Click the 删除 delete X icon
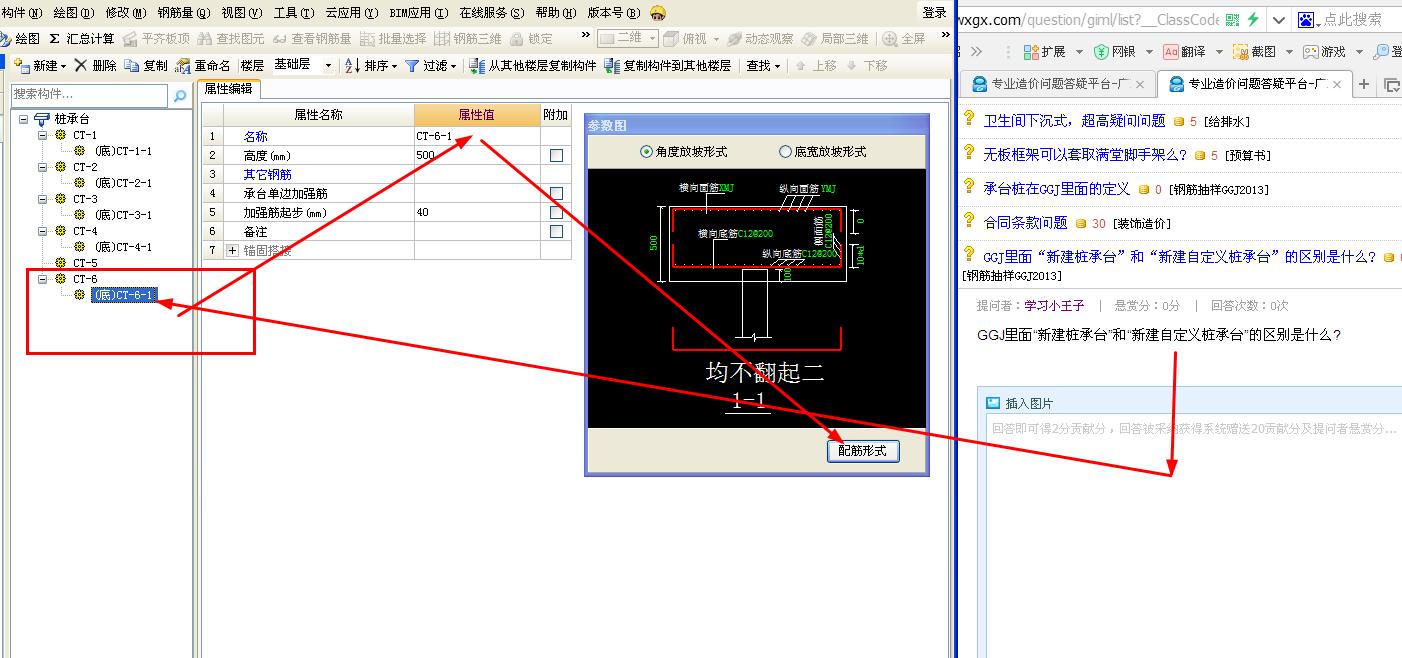This screenshot has height=658, width=1402. point(81,65)
